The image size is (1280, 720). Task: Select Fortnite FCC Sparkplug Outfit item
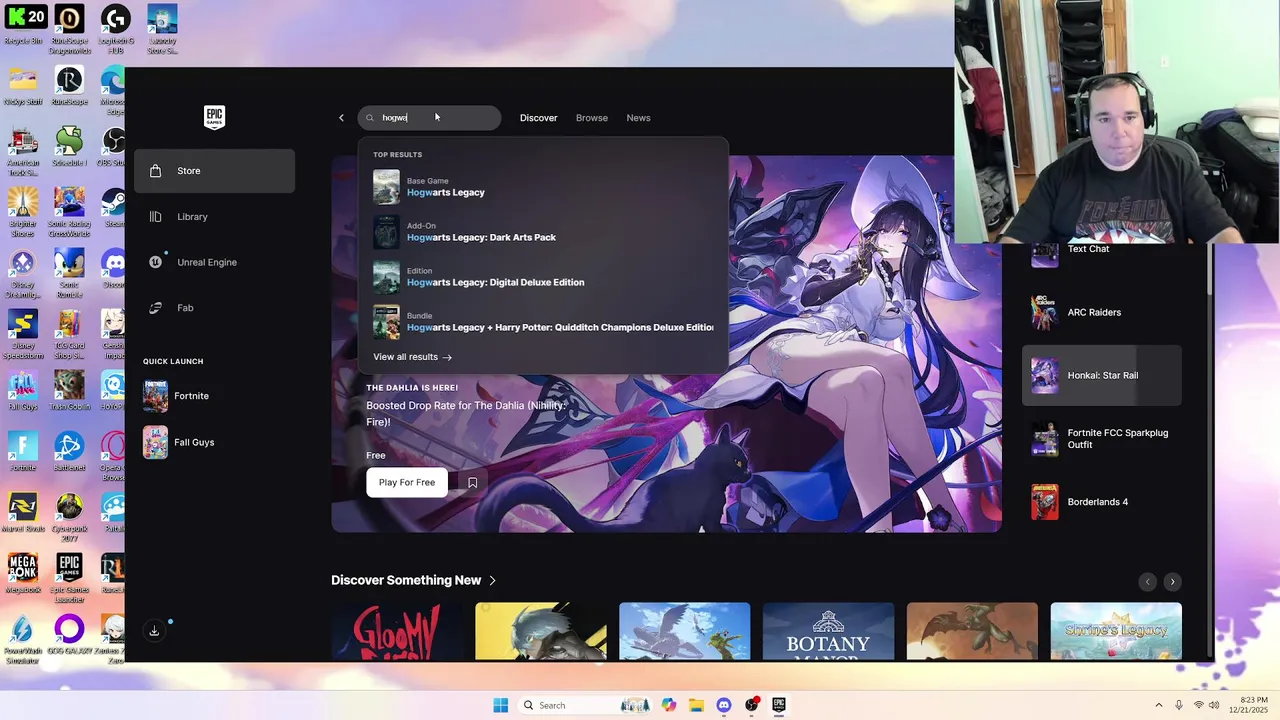(1101, 439)
